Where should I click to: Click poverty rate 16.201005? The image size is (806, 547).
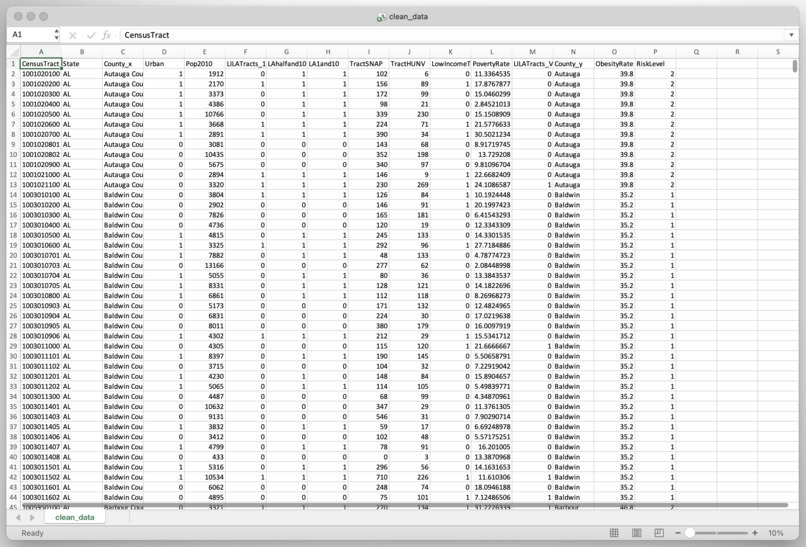(491, 447)
